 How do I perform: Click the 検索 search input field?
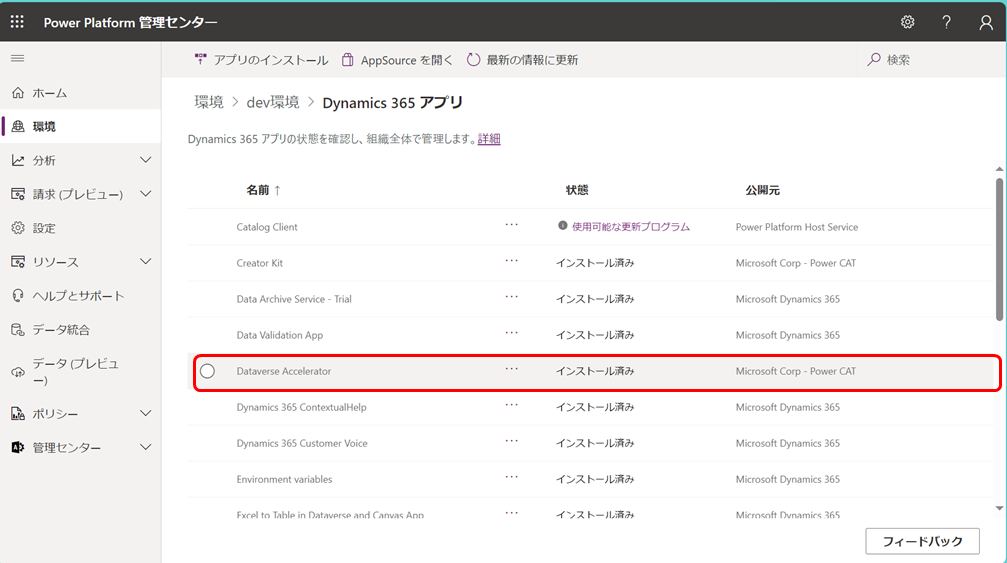[x=931, y=60]
